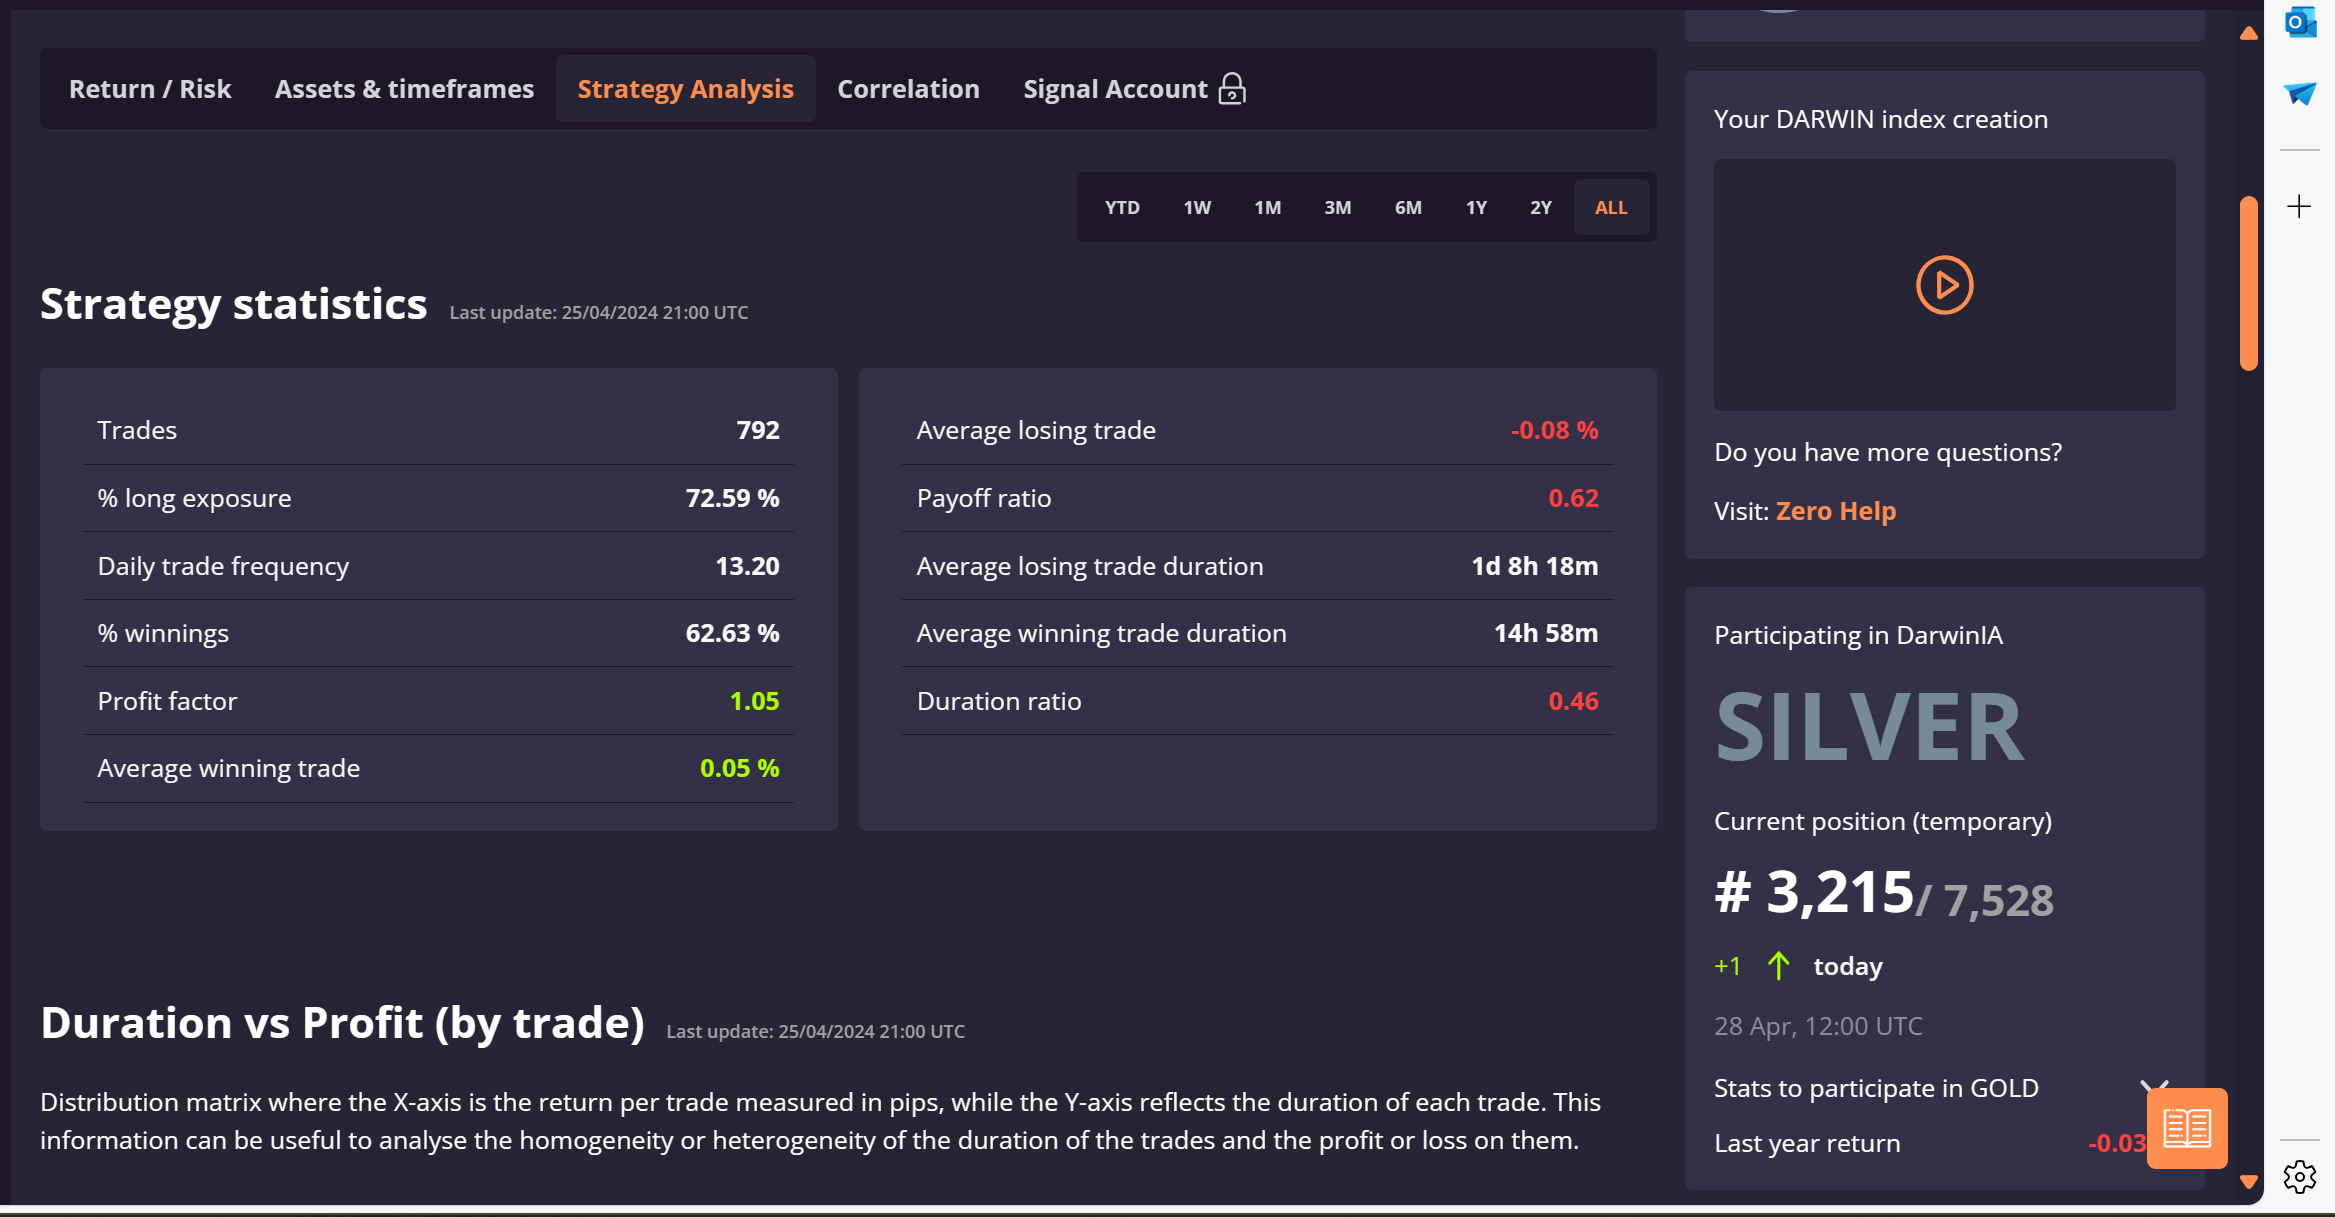
Task: Select the ALL timeframe
Action: [x=1610, y=207]
